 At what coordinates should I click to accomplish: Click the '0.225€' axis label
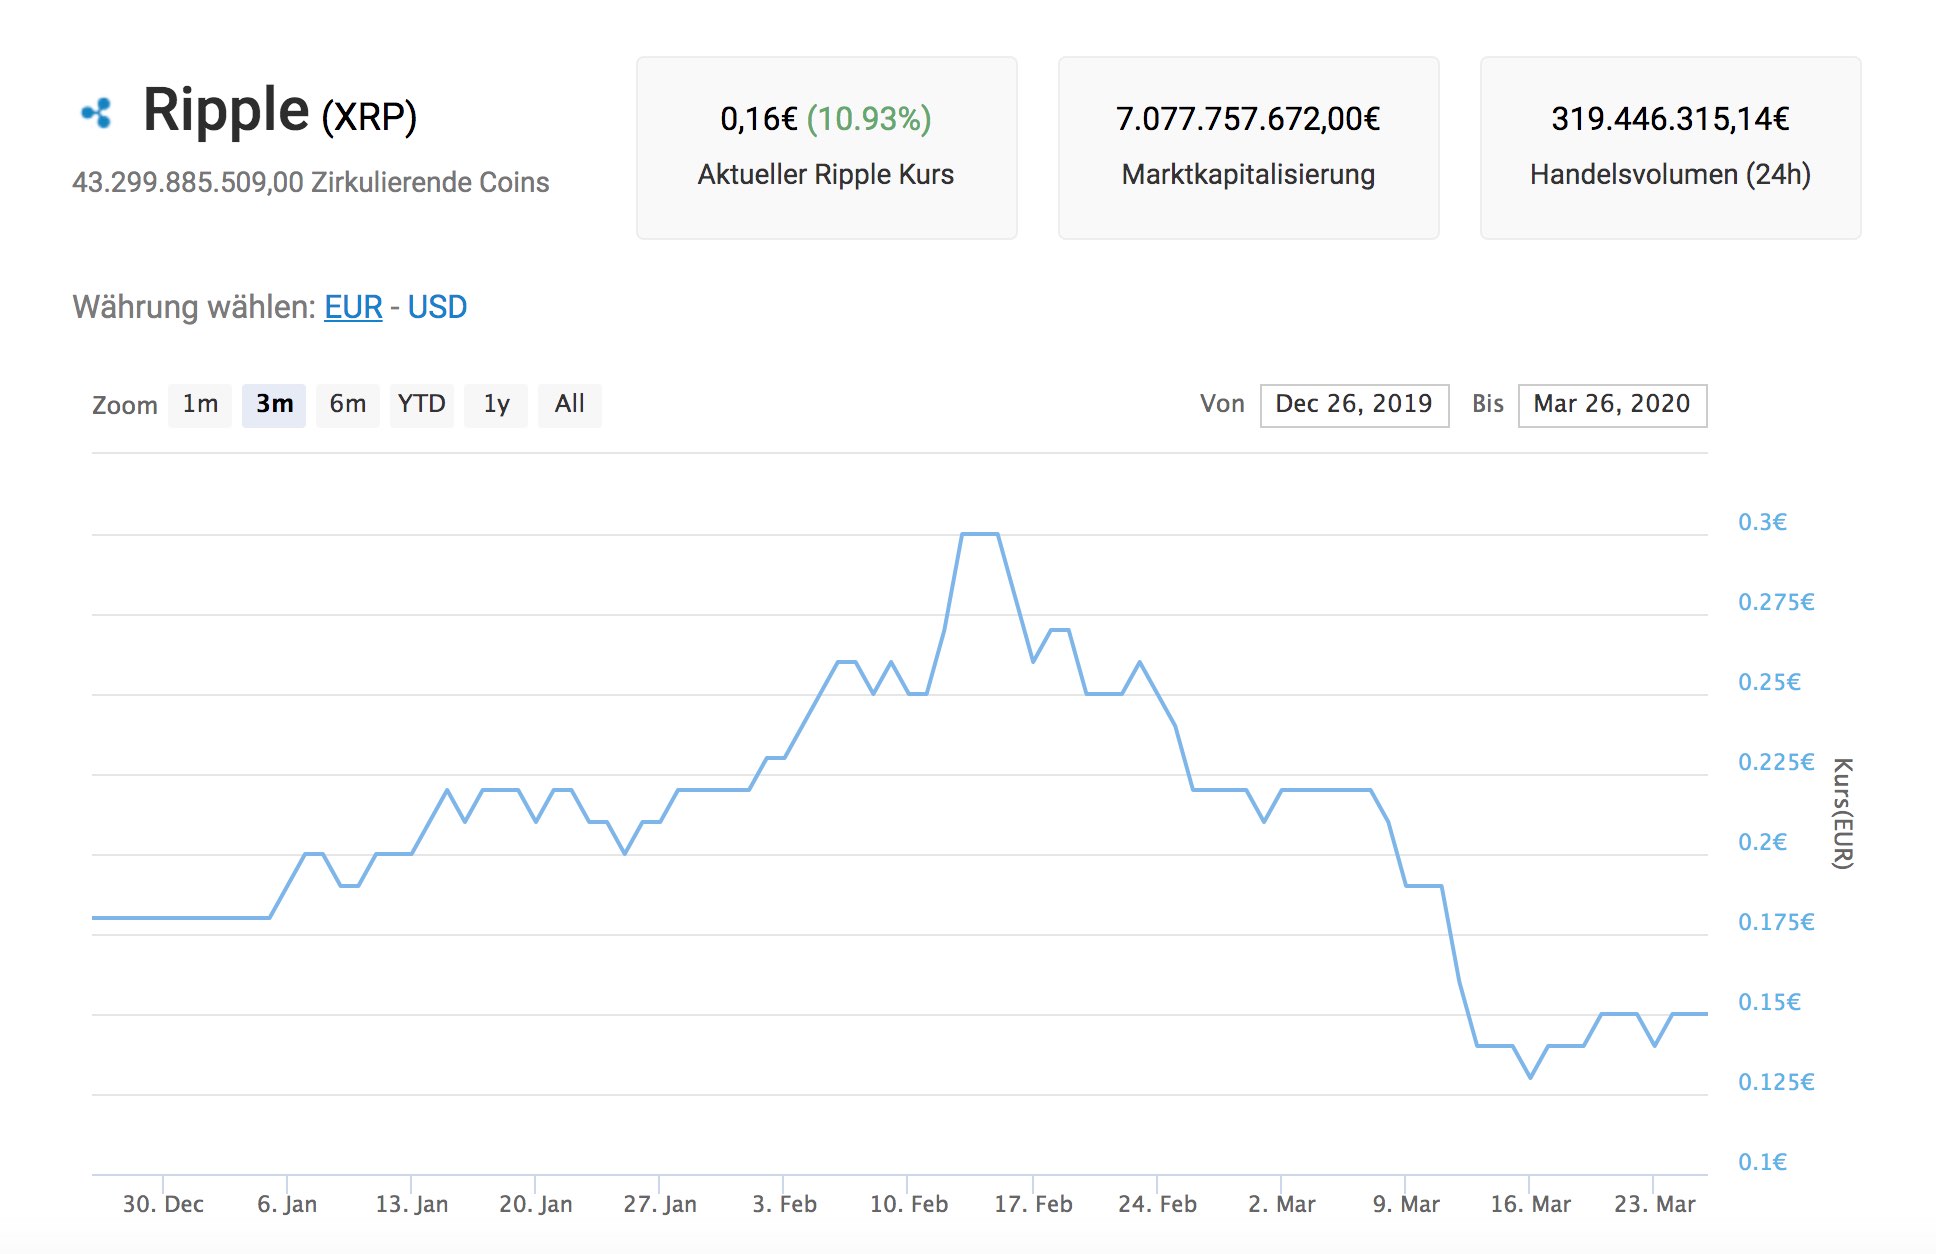(1776, 762)
